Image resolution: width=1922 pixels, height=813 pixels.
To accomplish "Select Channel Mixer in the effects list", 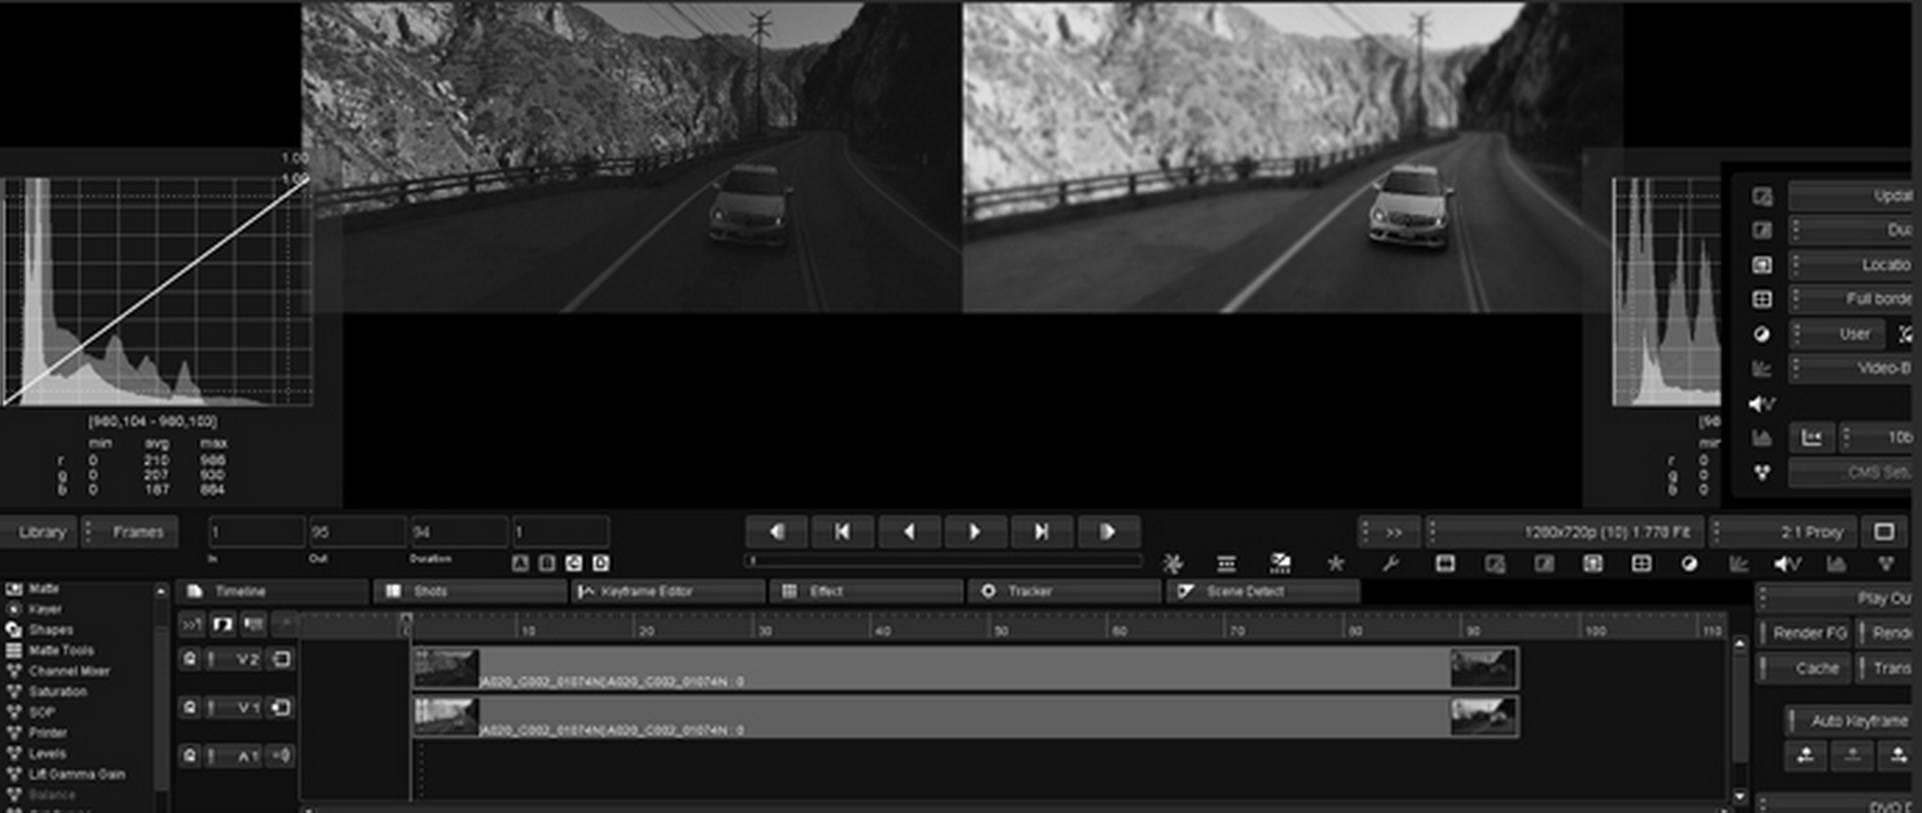I will pyautogui.click(x=68, y=671).
